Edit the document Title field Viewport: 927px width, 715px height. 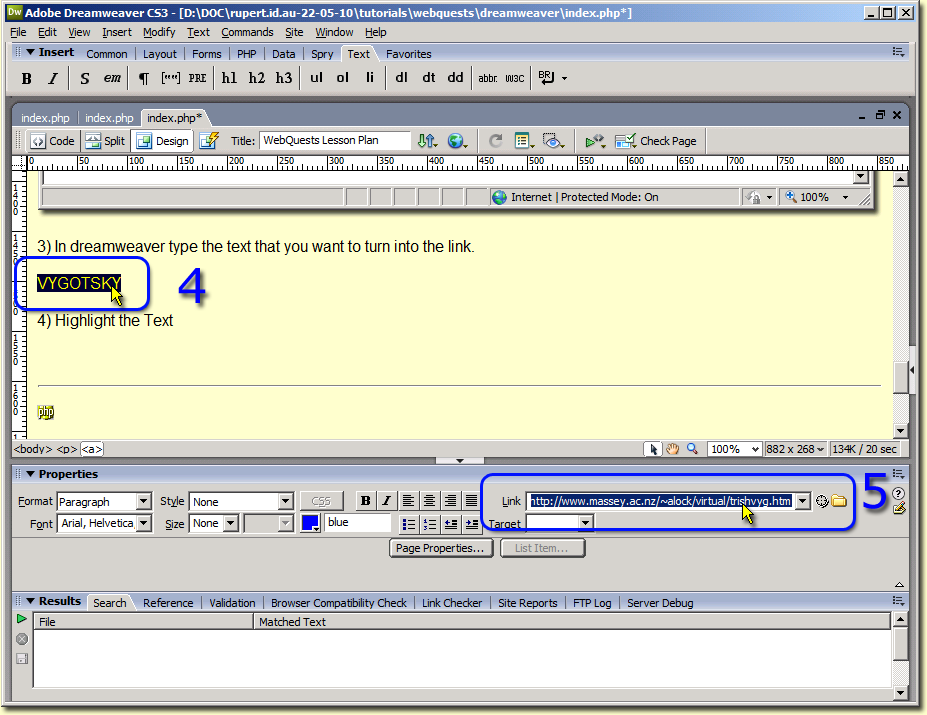334,140
